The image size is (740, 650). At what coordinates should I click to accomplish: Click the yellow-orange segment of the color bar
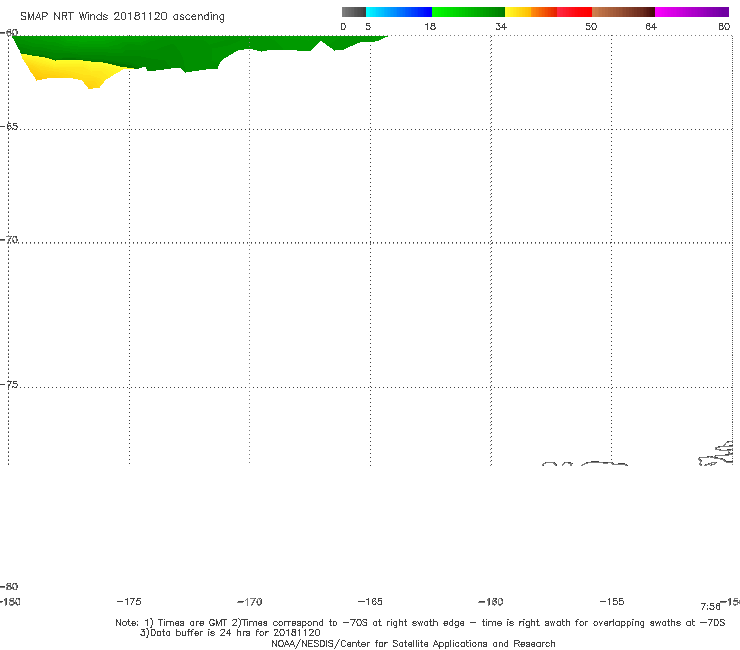[x=531, y=12]
